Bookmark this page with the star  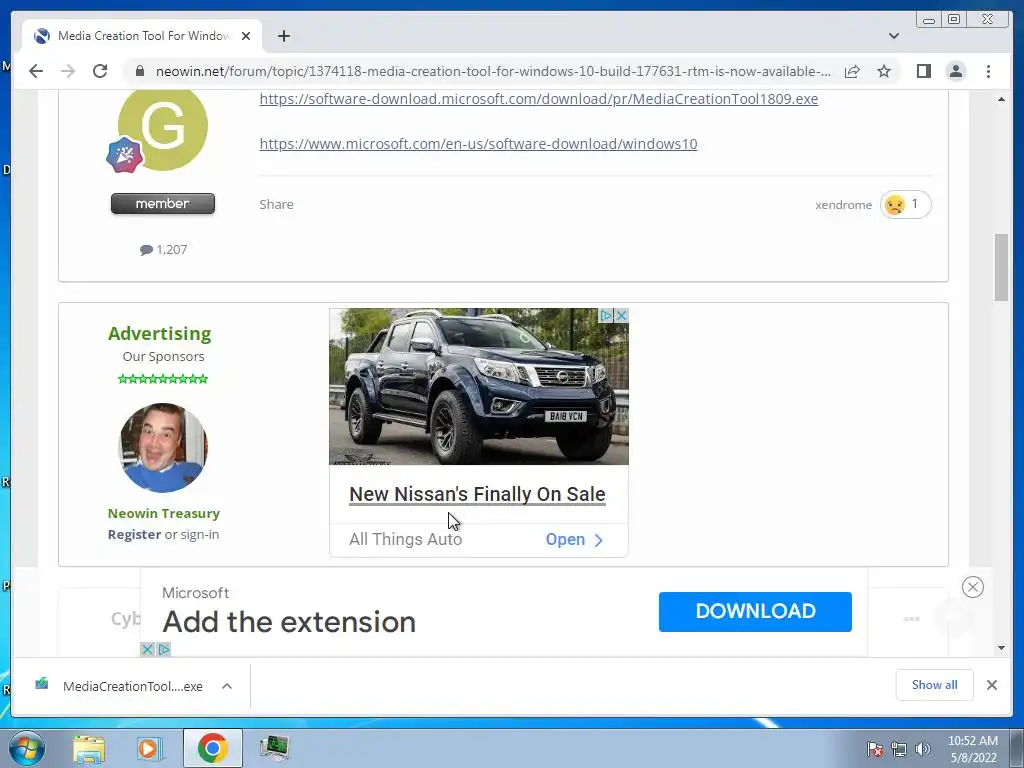point(884,71)
